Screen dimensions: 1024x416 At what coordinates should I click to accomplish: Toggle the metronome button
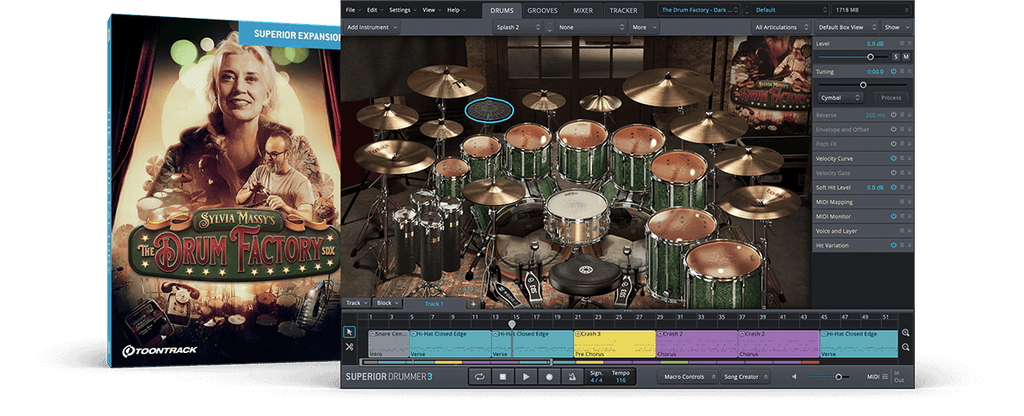pyautogui.click(x=573, y=377)
